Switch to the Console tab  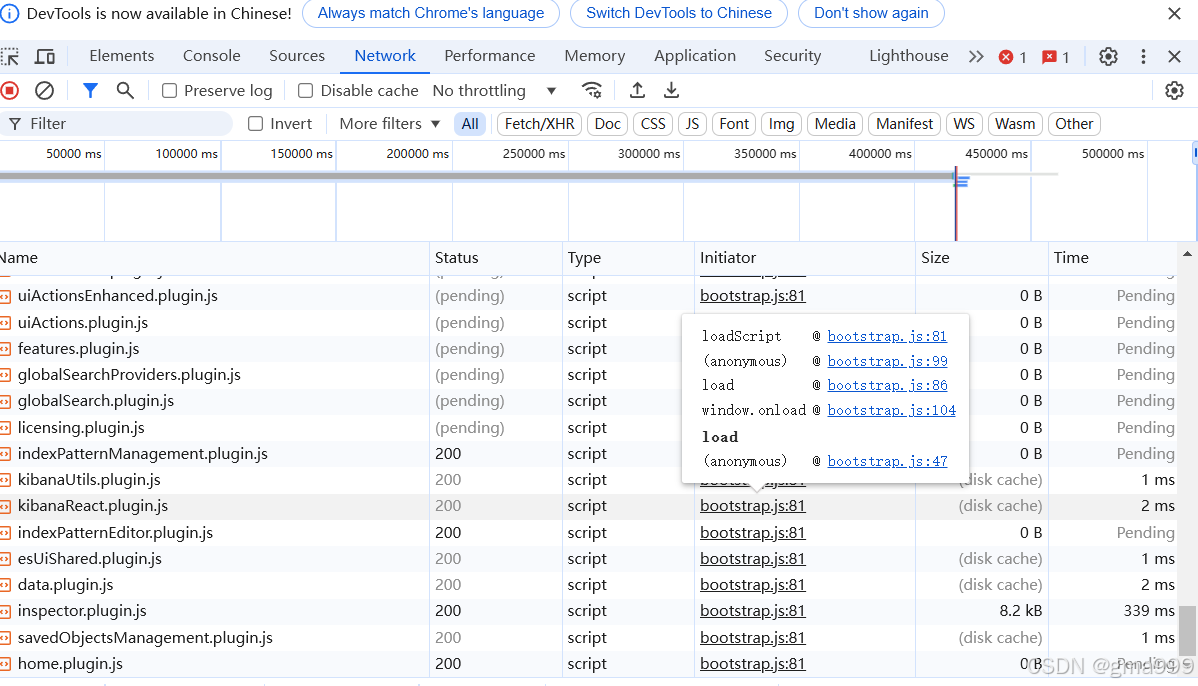[211, 56]
